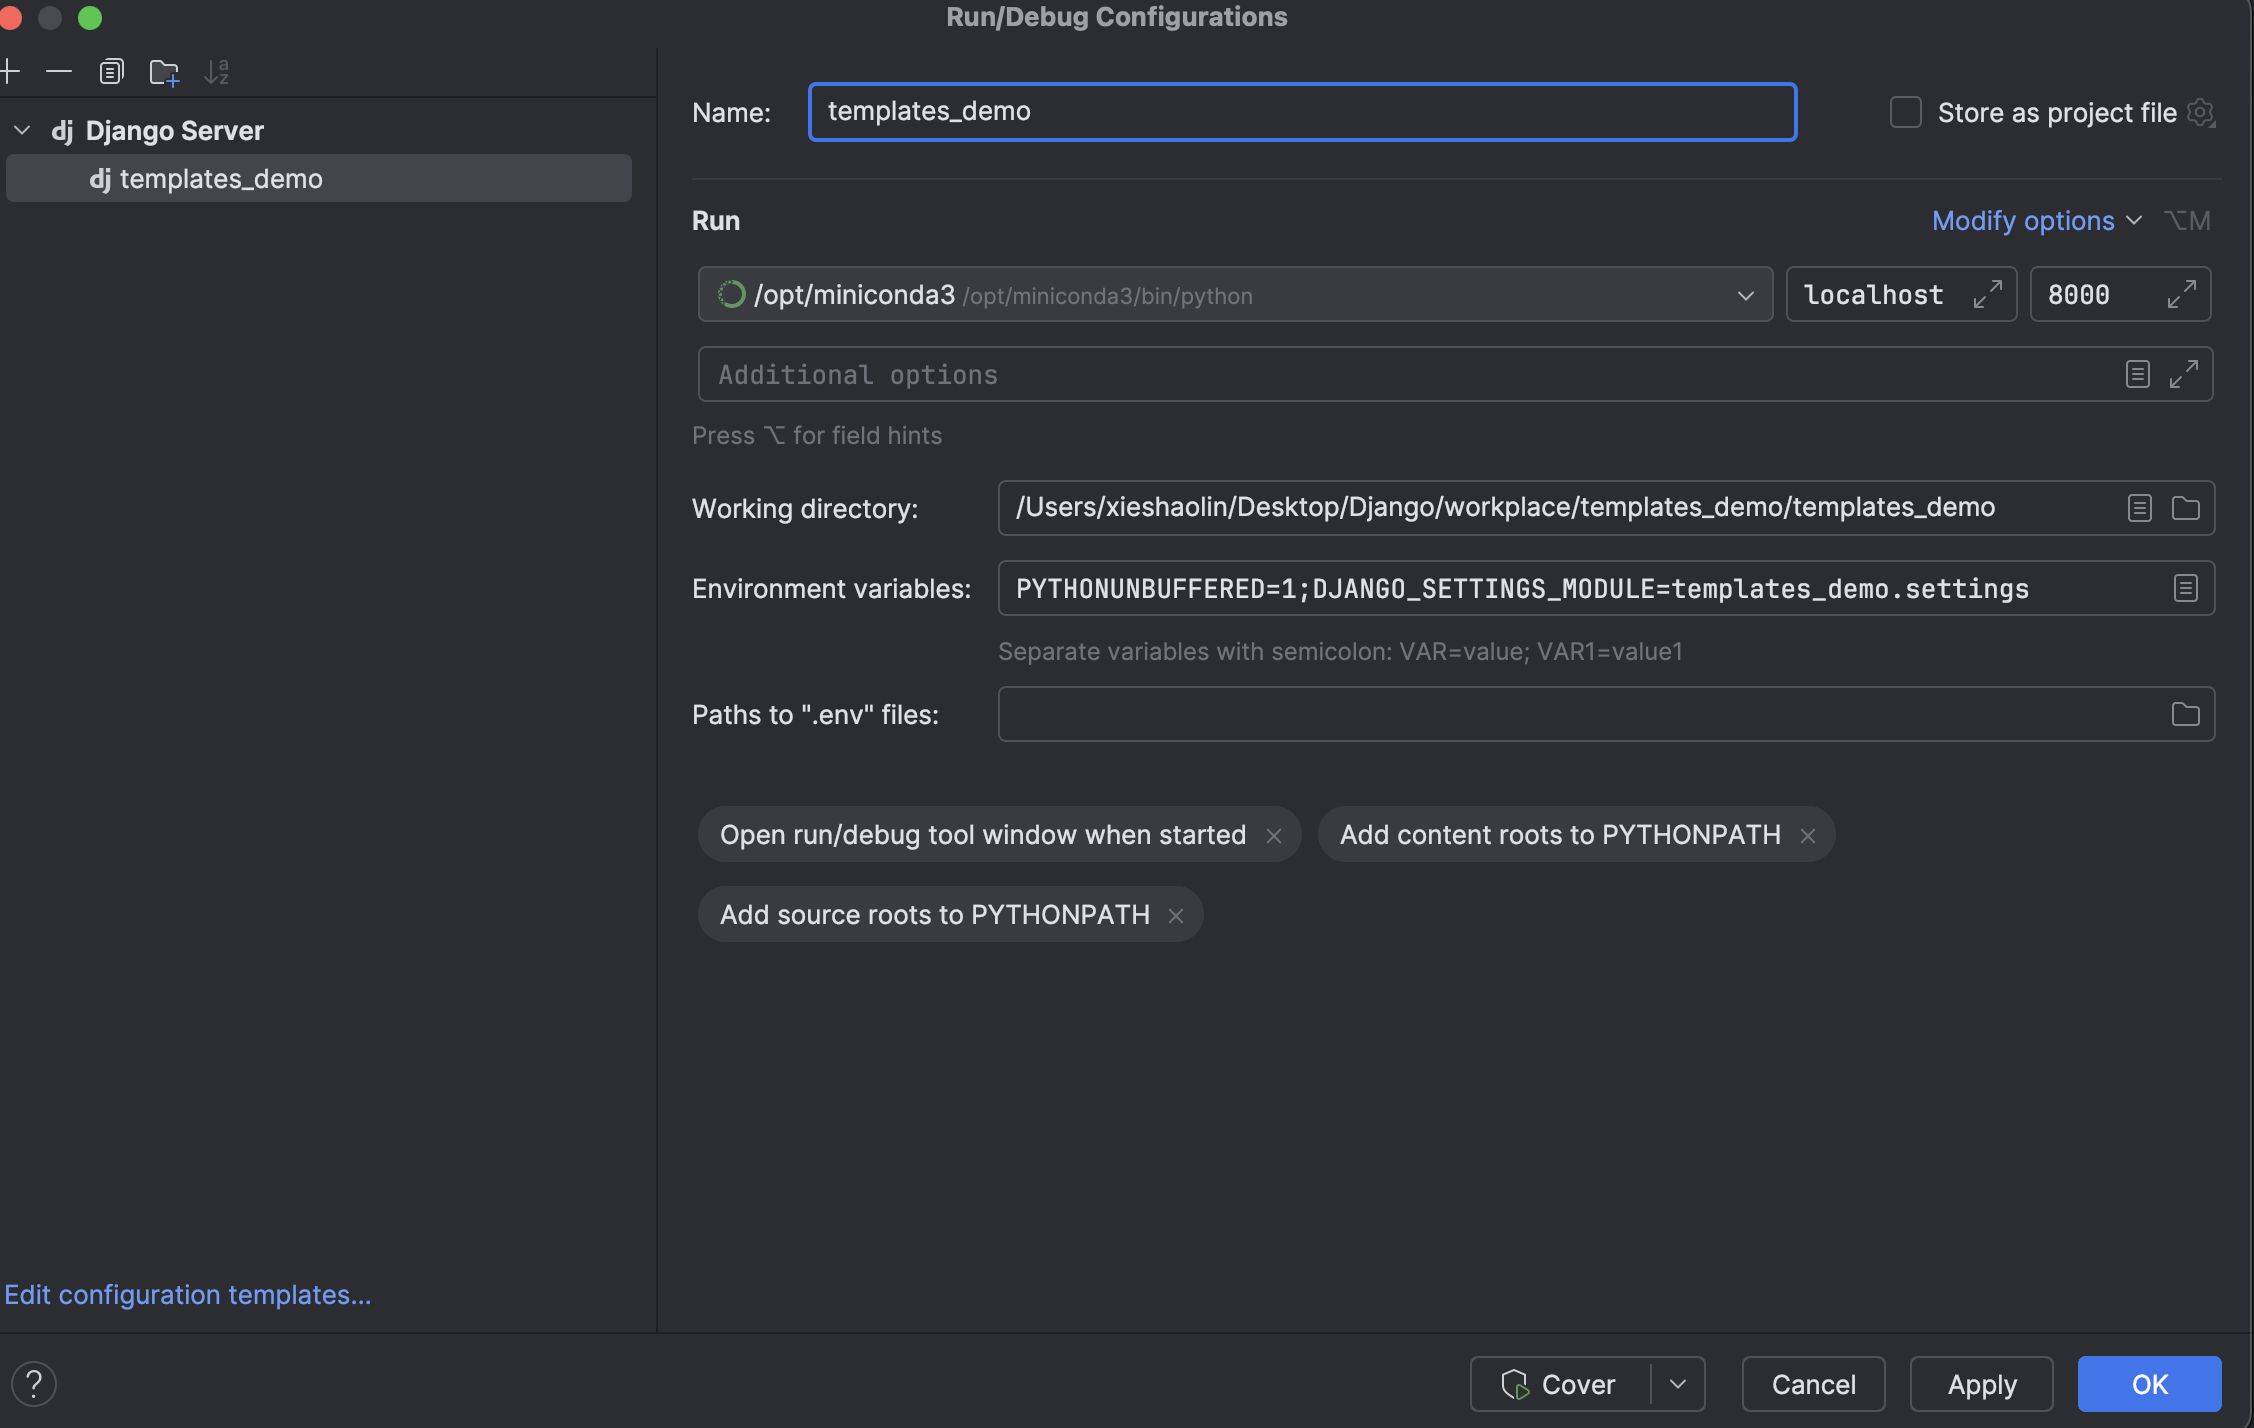The width and height of the screenshot is (2254, 1428).
Task: Open the Cover button dropdown arrow
Action: coord(1678,1385)
